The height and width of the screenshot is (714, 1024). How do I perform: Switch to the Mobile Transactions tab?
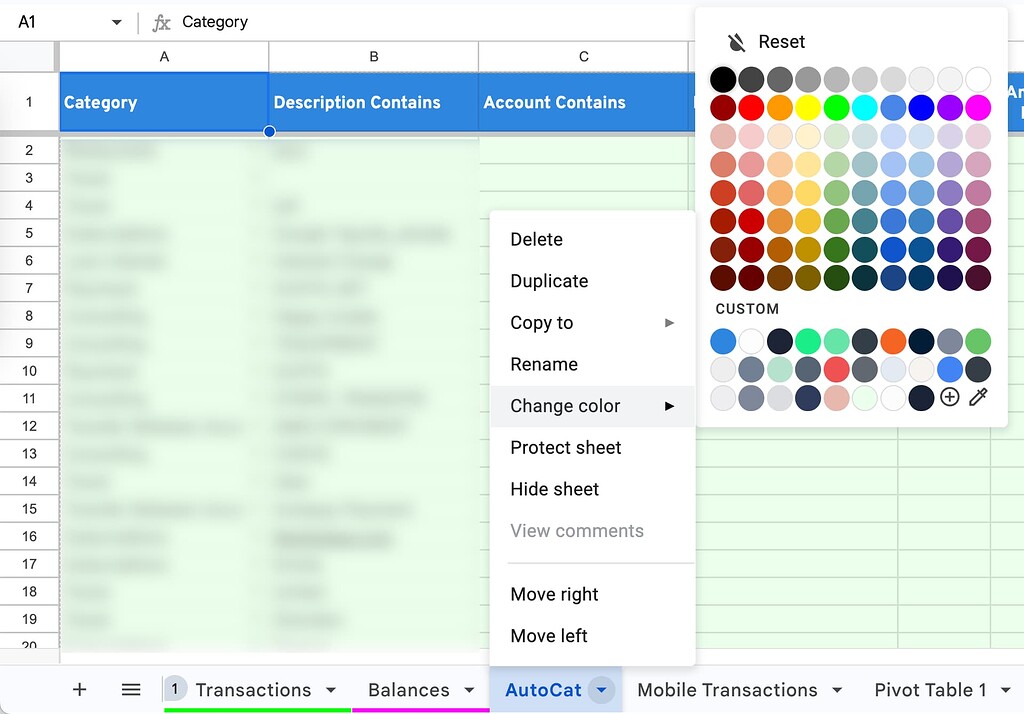pyautogui.click(x=727, y=689)
